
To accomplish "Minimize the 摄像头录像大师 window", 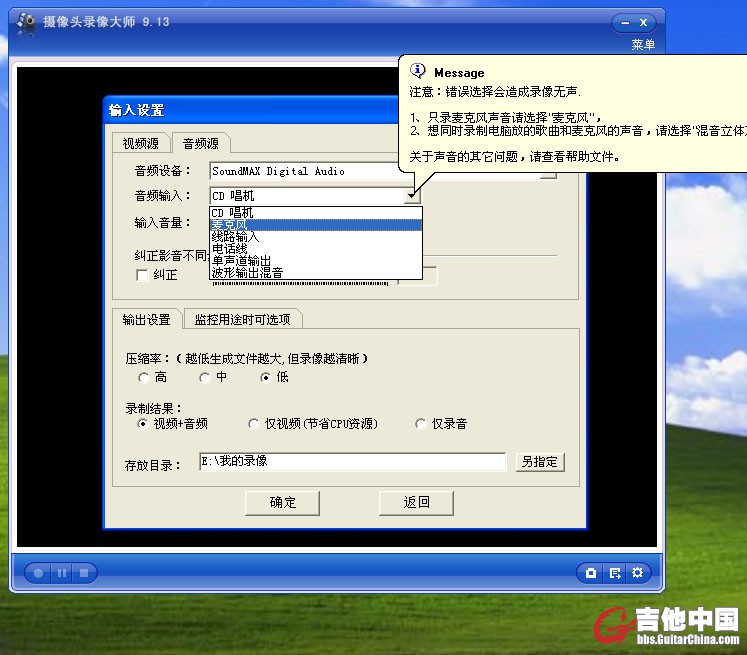I will (x=626, y=22).
